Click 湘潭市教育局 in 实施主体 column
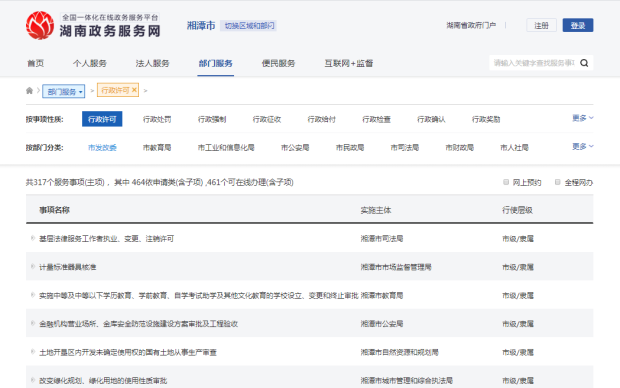This screenshot has height=388, width=620. [382, 295]
